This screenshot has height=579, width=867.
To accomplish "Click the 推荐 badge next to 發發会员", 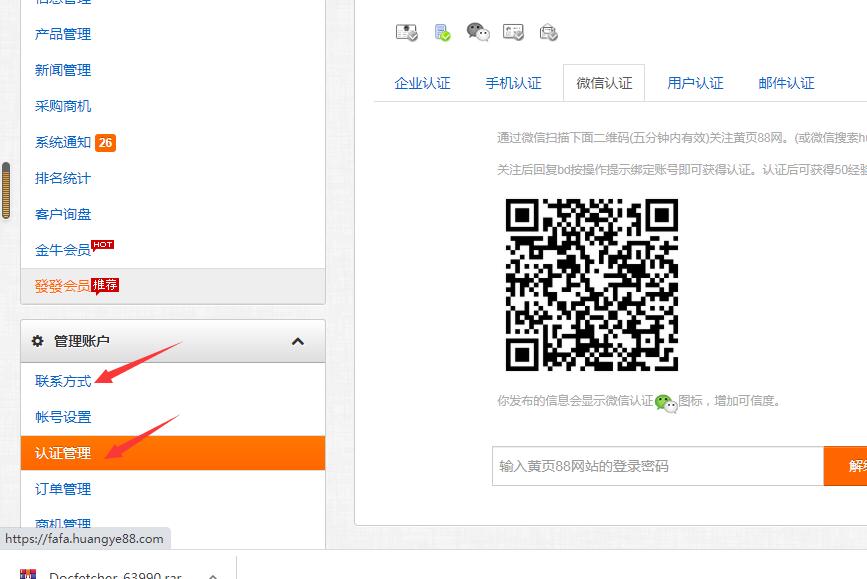I will [x=105, y=285].
